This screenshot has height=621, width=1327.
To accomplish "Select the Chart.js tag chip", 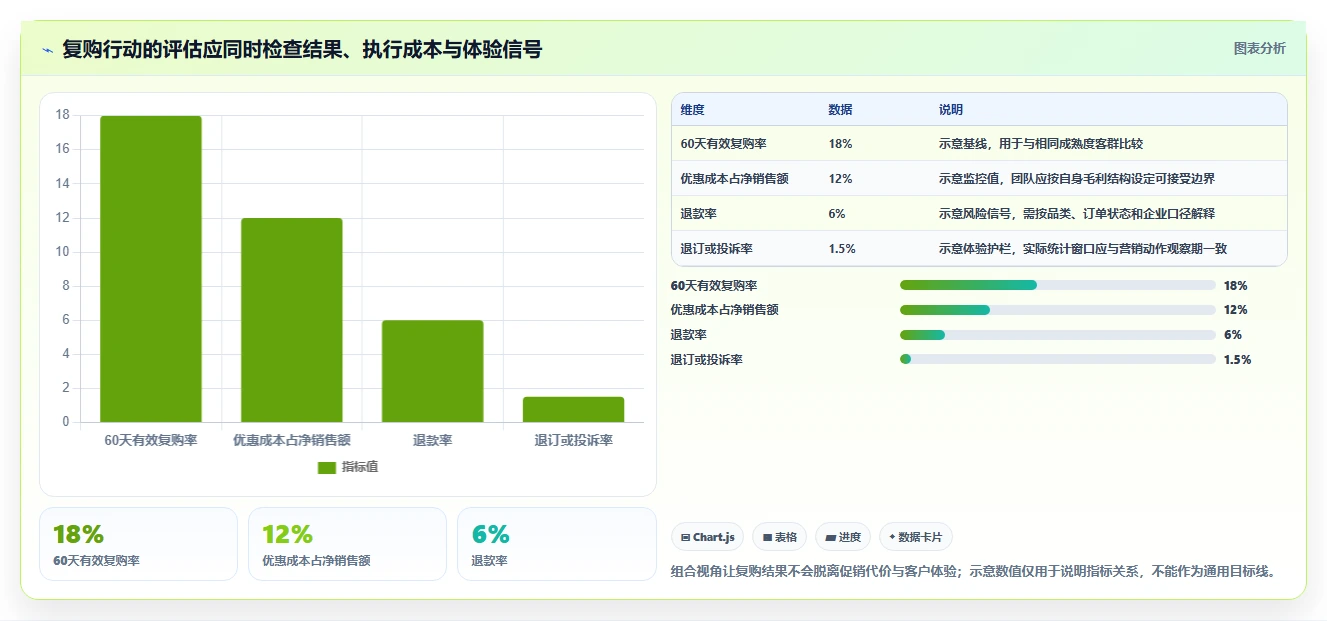I will [x=707, y=537].
